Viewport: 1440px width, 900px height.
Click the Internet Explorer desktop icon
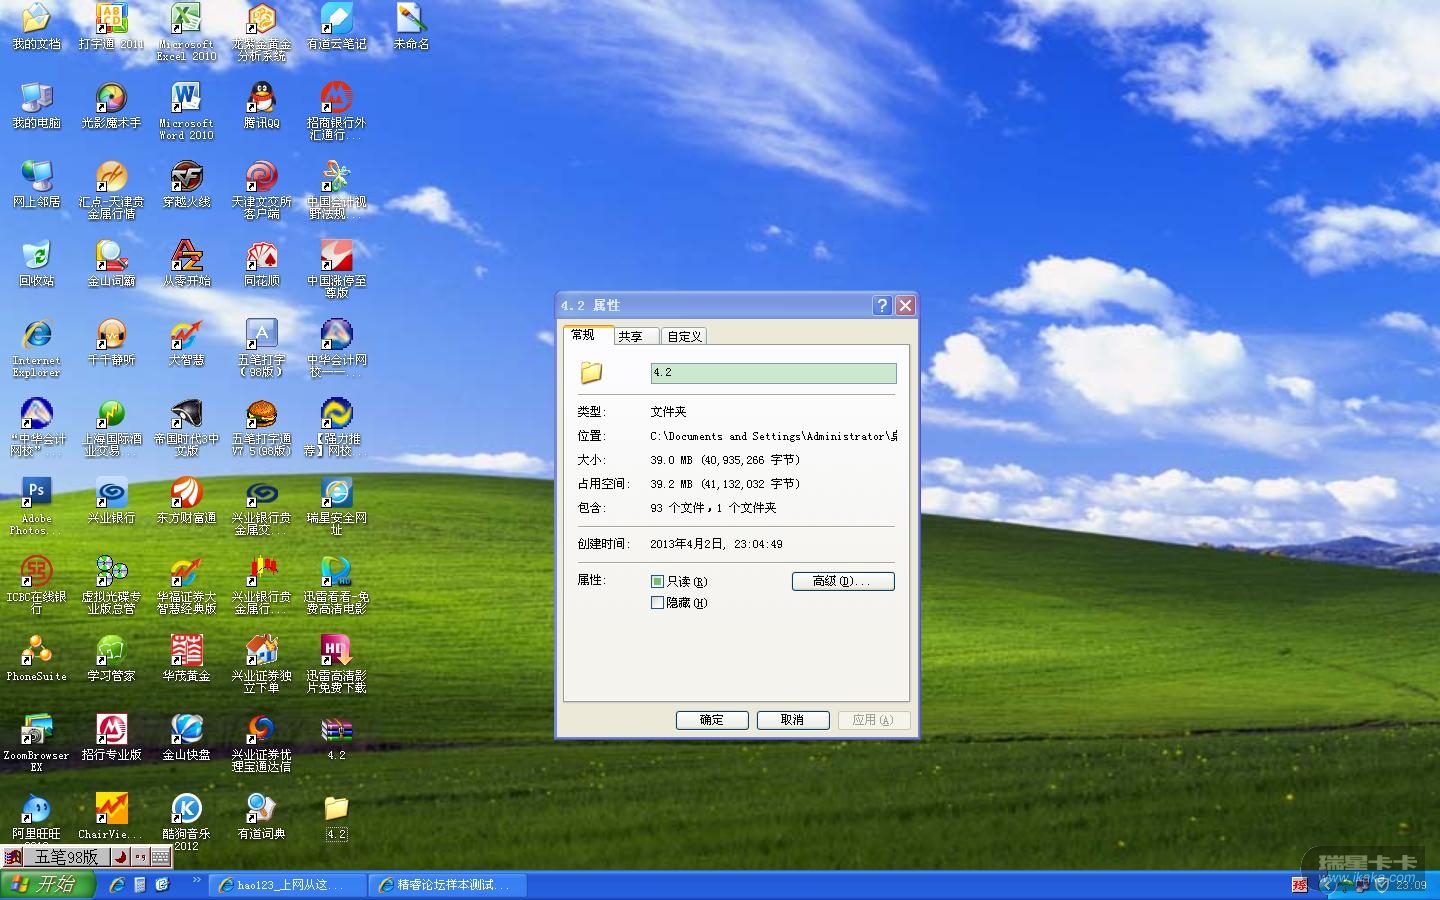[36, 336]
